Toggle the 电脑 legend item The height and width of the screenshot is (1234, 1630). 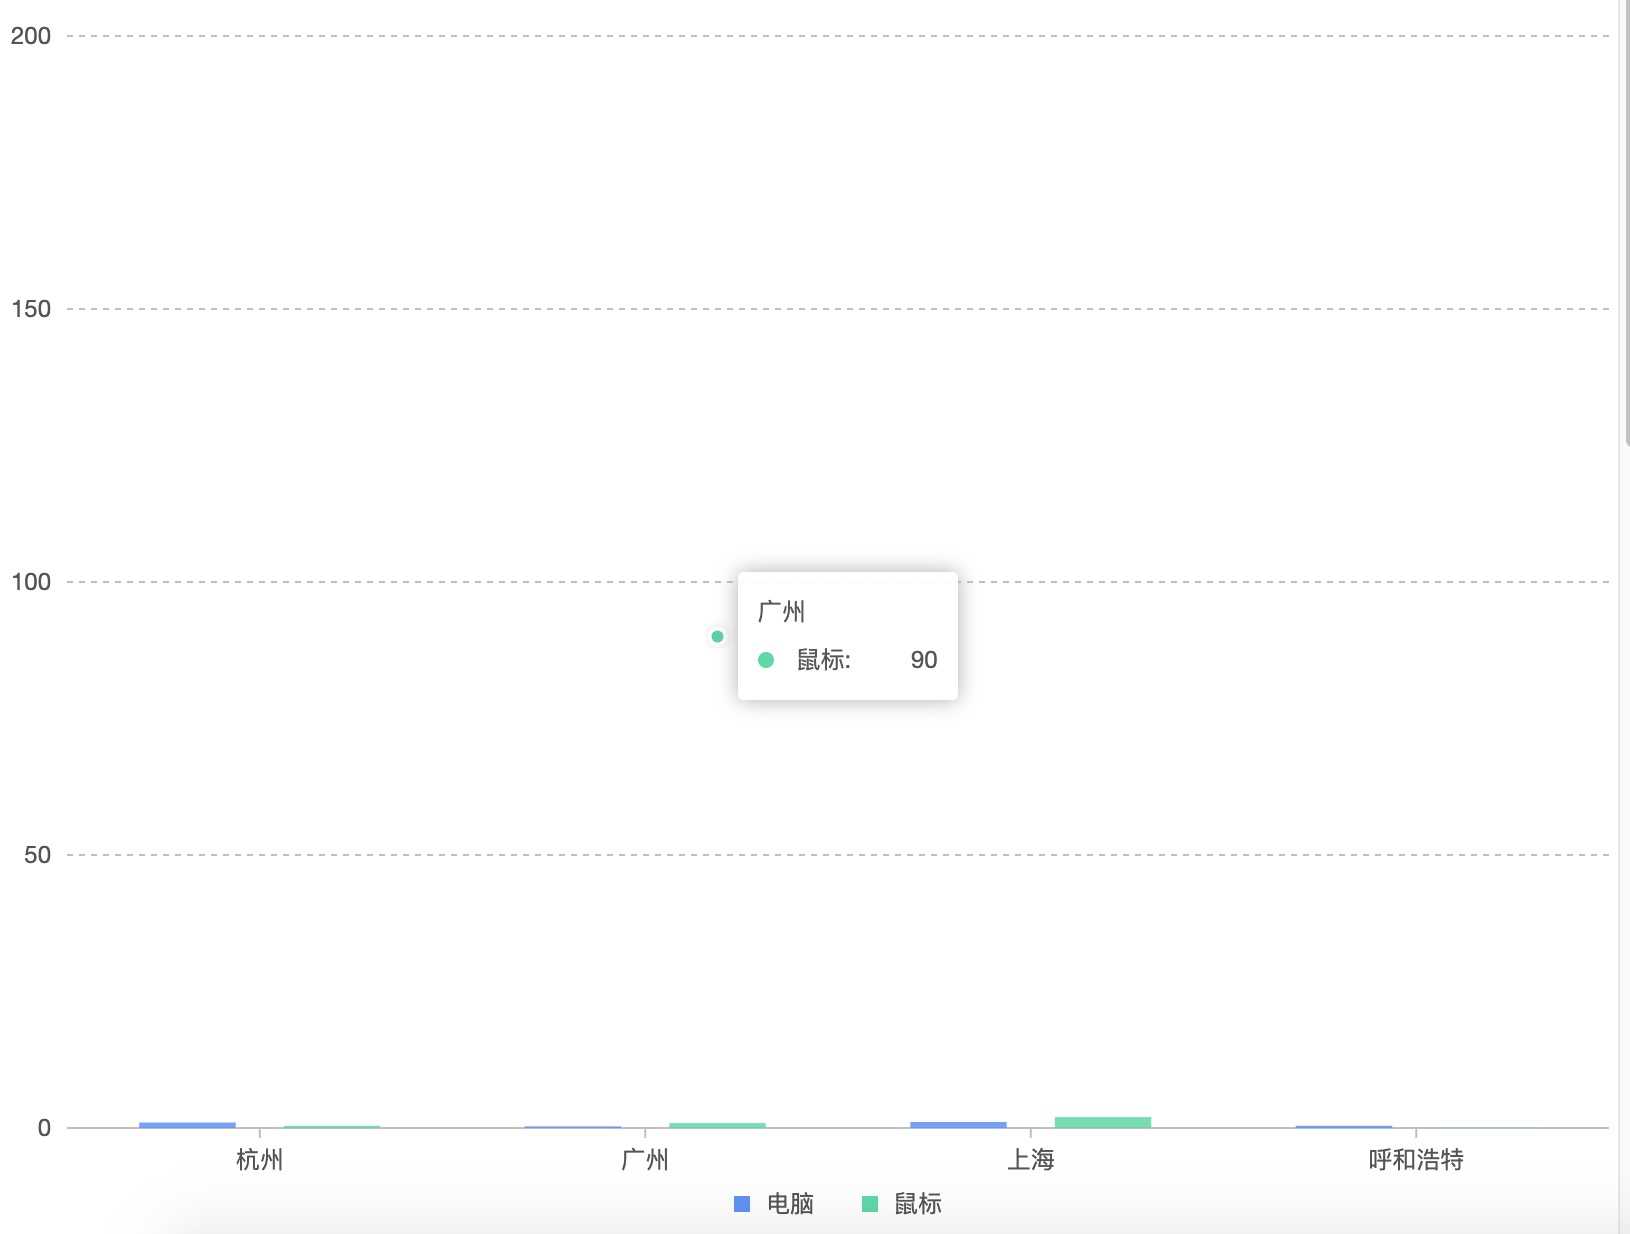[774, 1204]
